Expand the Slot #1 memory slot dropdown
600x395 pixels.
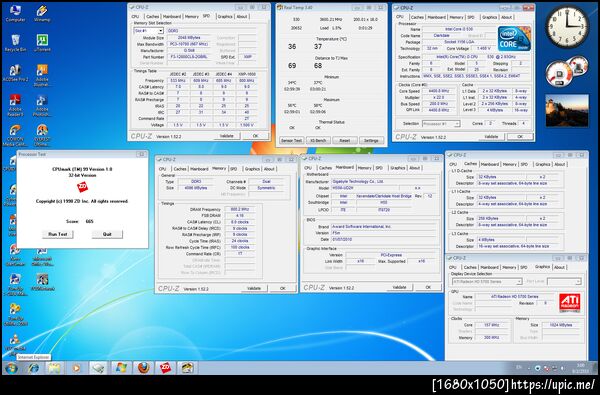point(148,31)
